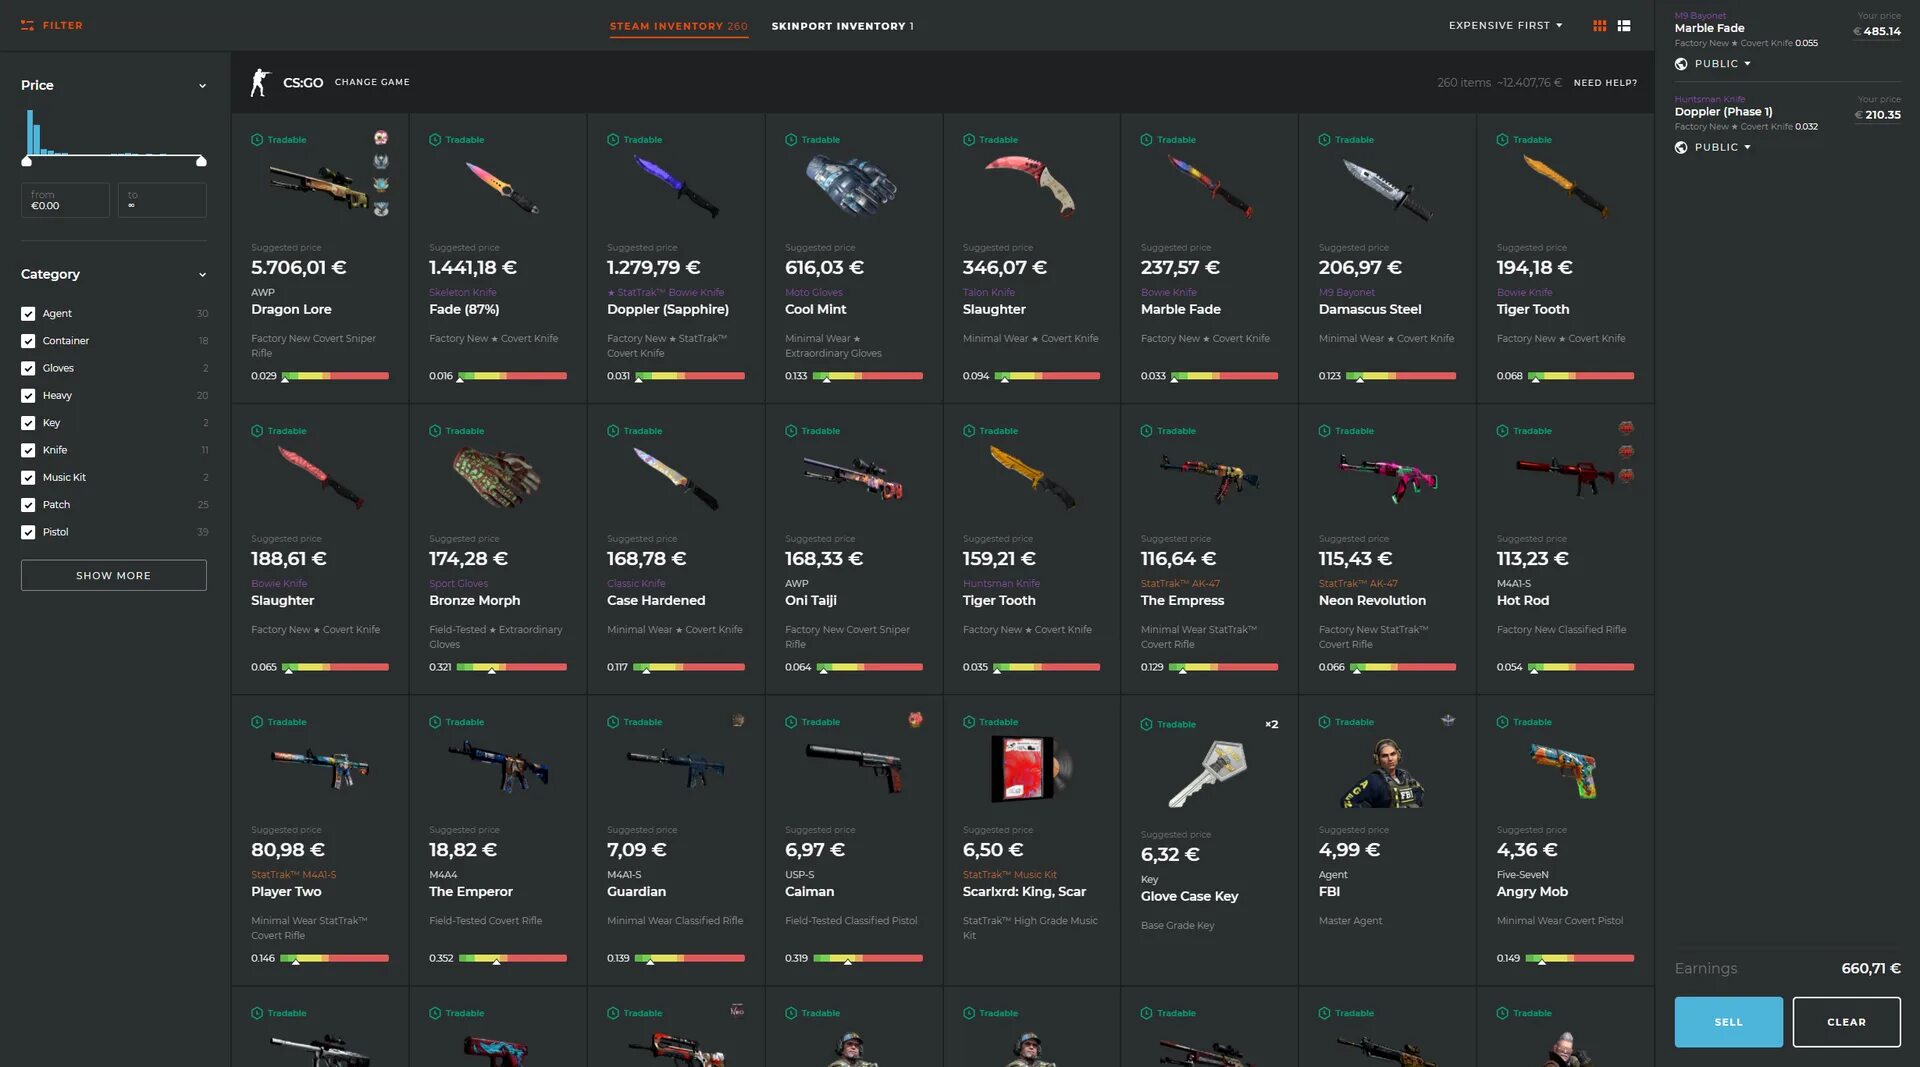Viewport: 1920px width, 1067px height.
Task: Open Public visibility dropdown for Doppler
Action: (x=1722, y=147)
